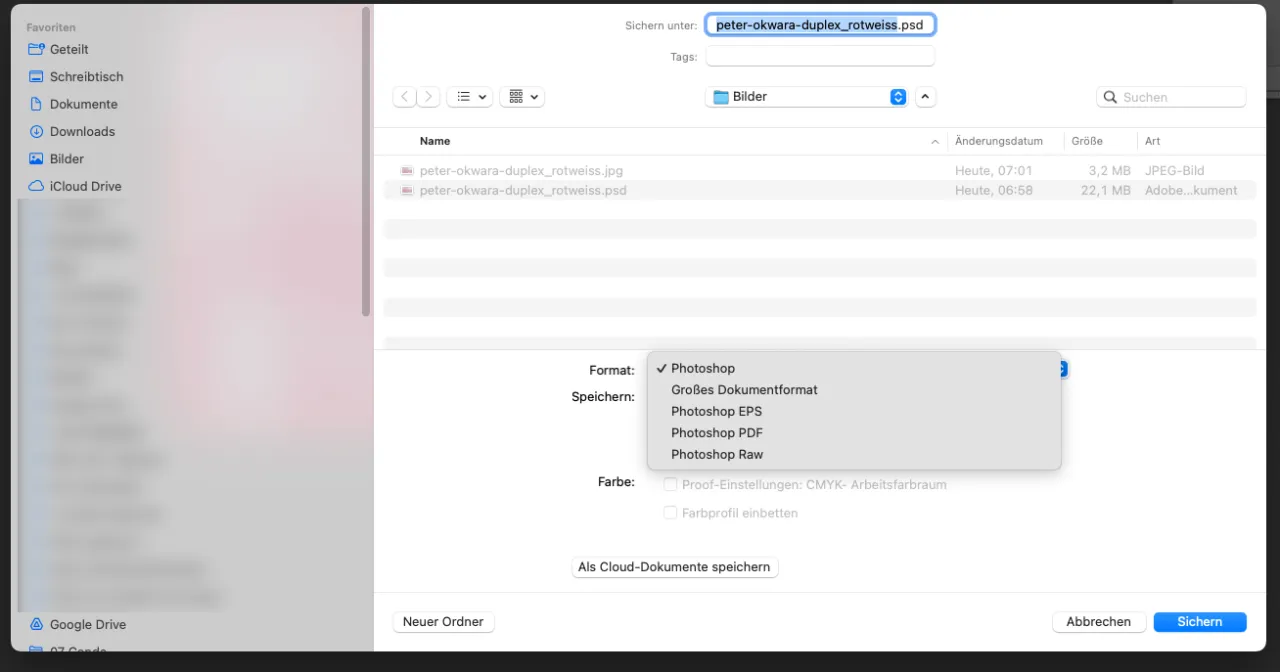Open the grid grouping options button
The width and height of the screenshot is (1280, 672).
tap(522, 97)
